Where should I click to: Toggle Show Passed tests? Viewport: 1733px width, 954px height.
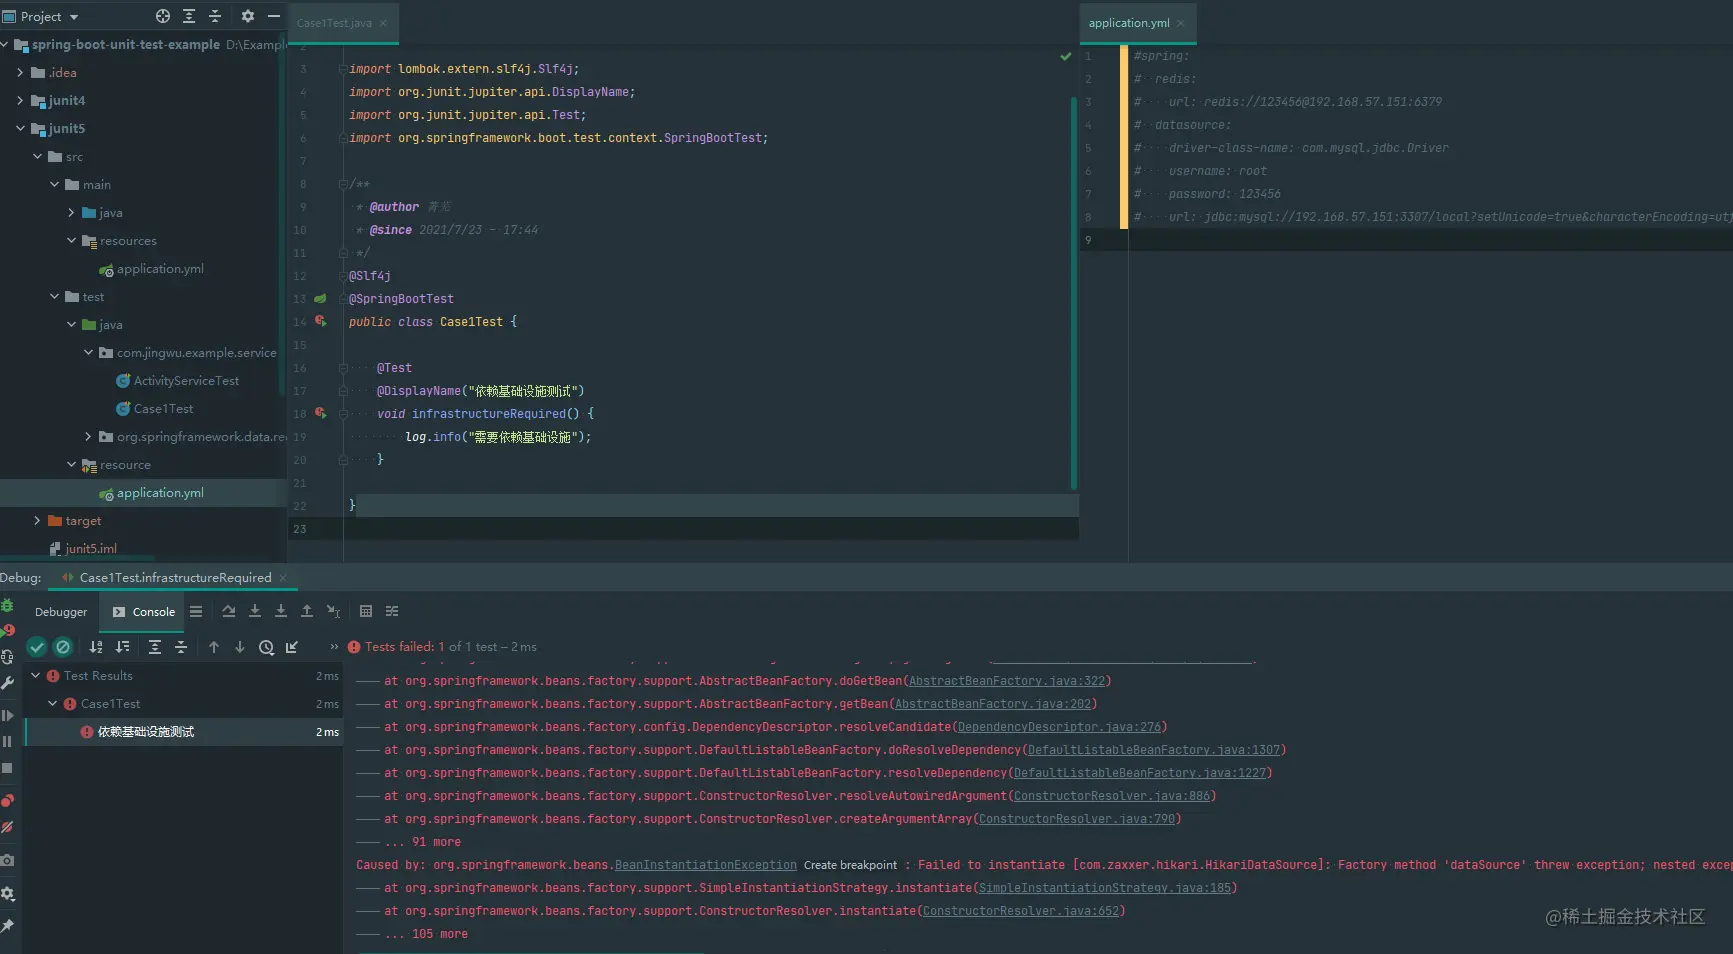tap(37, 647)
